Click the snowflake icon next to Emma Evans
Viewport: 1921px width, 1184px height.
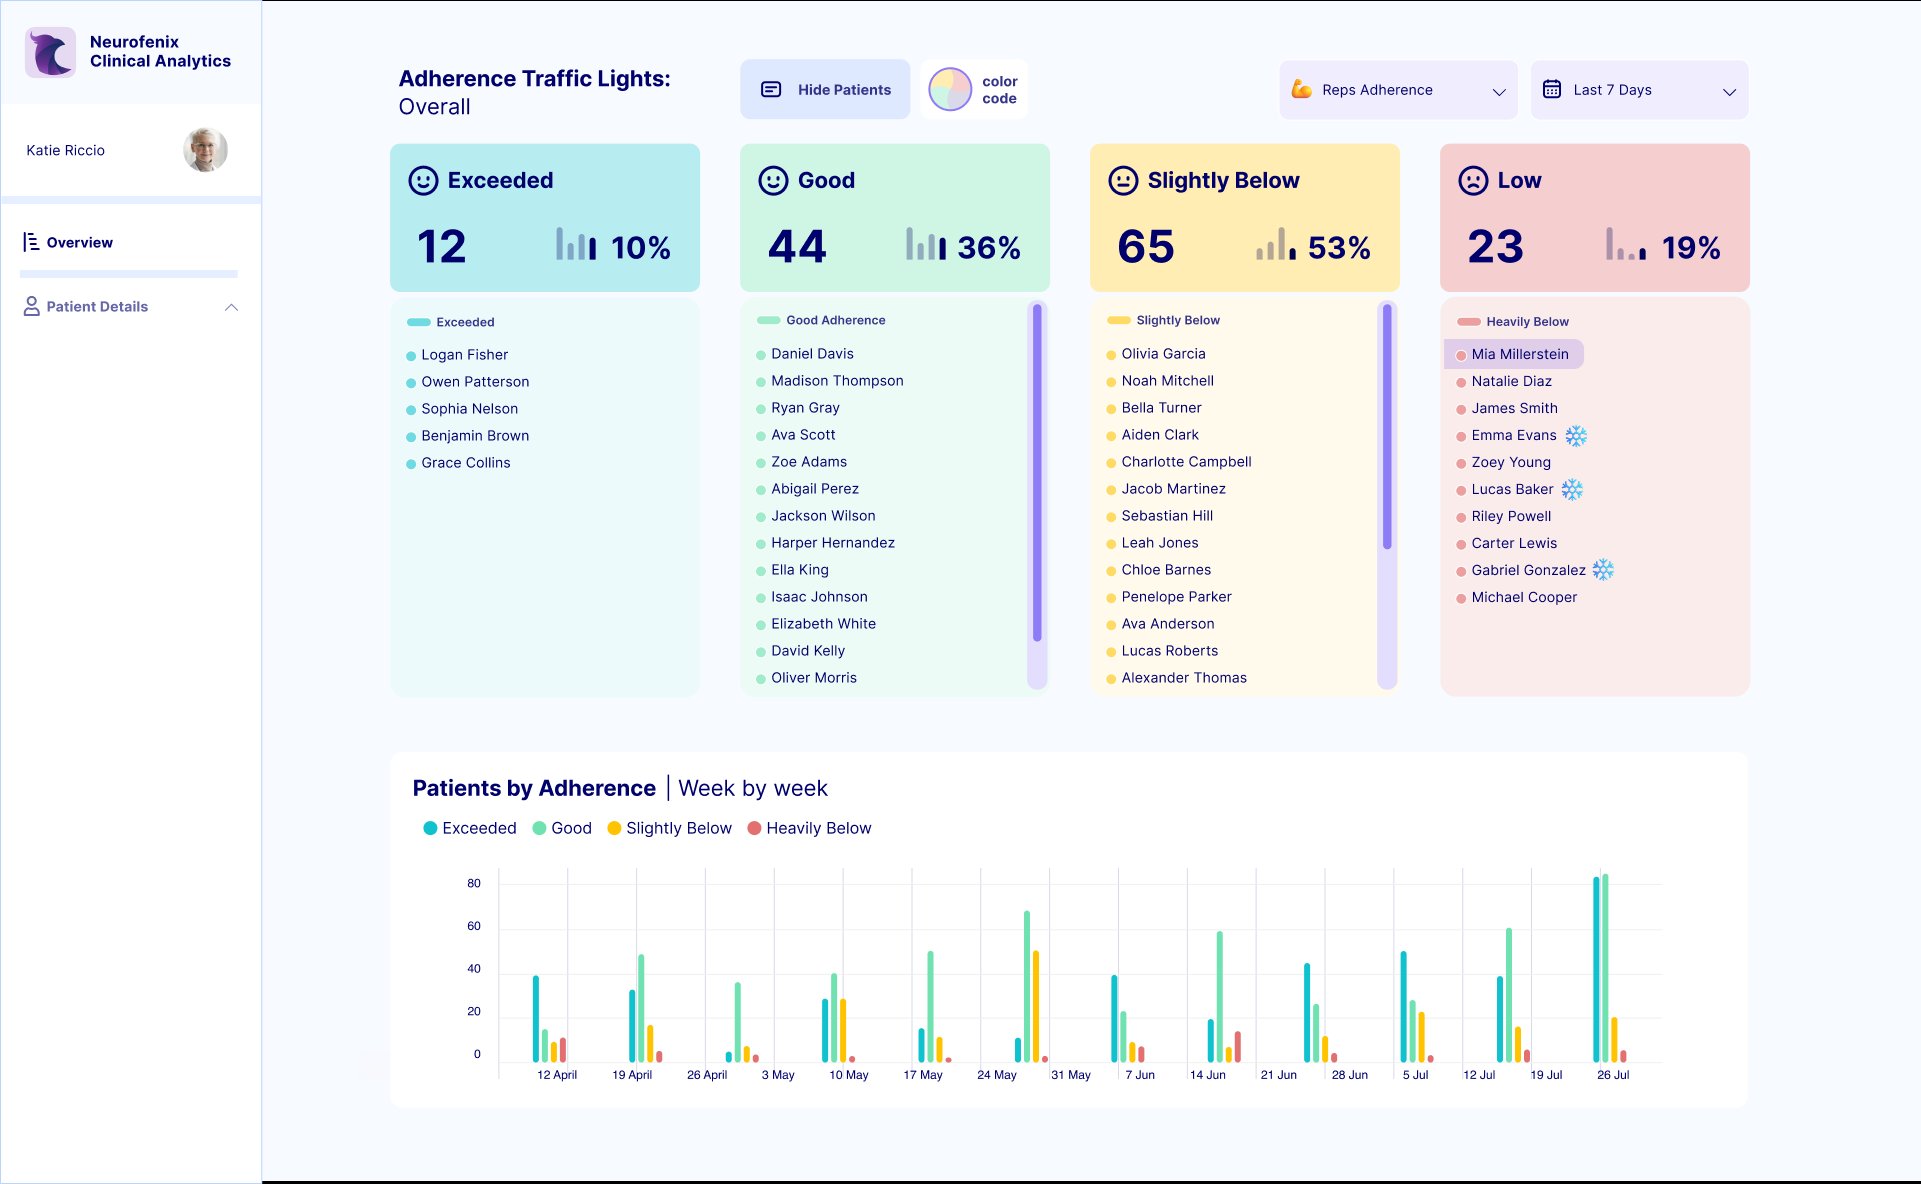pyautogui.click(x=1576, y=435)
